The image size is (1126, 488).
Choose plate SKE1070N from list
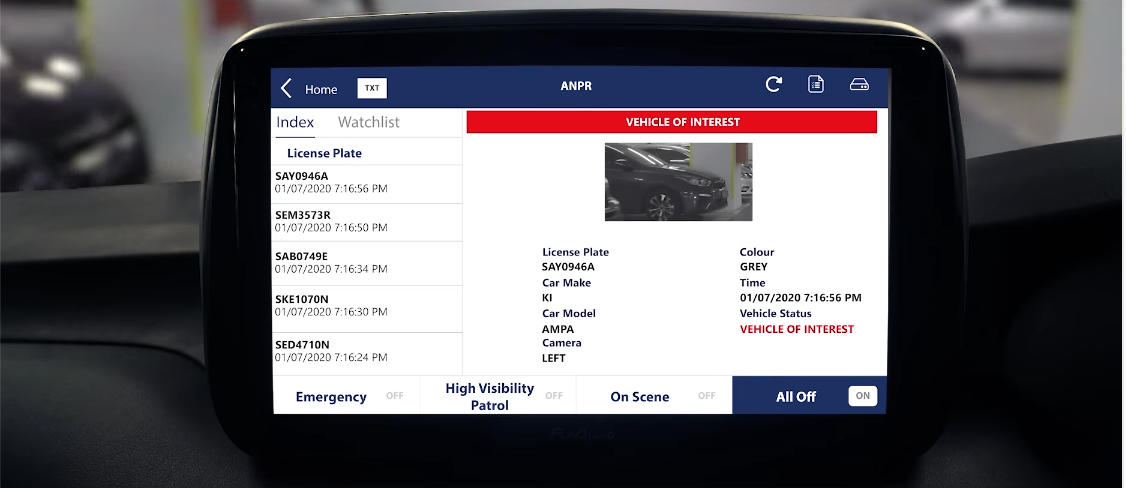pos(366,306)
